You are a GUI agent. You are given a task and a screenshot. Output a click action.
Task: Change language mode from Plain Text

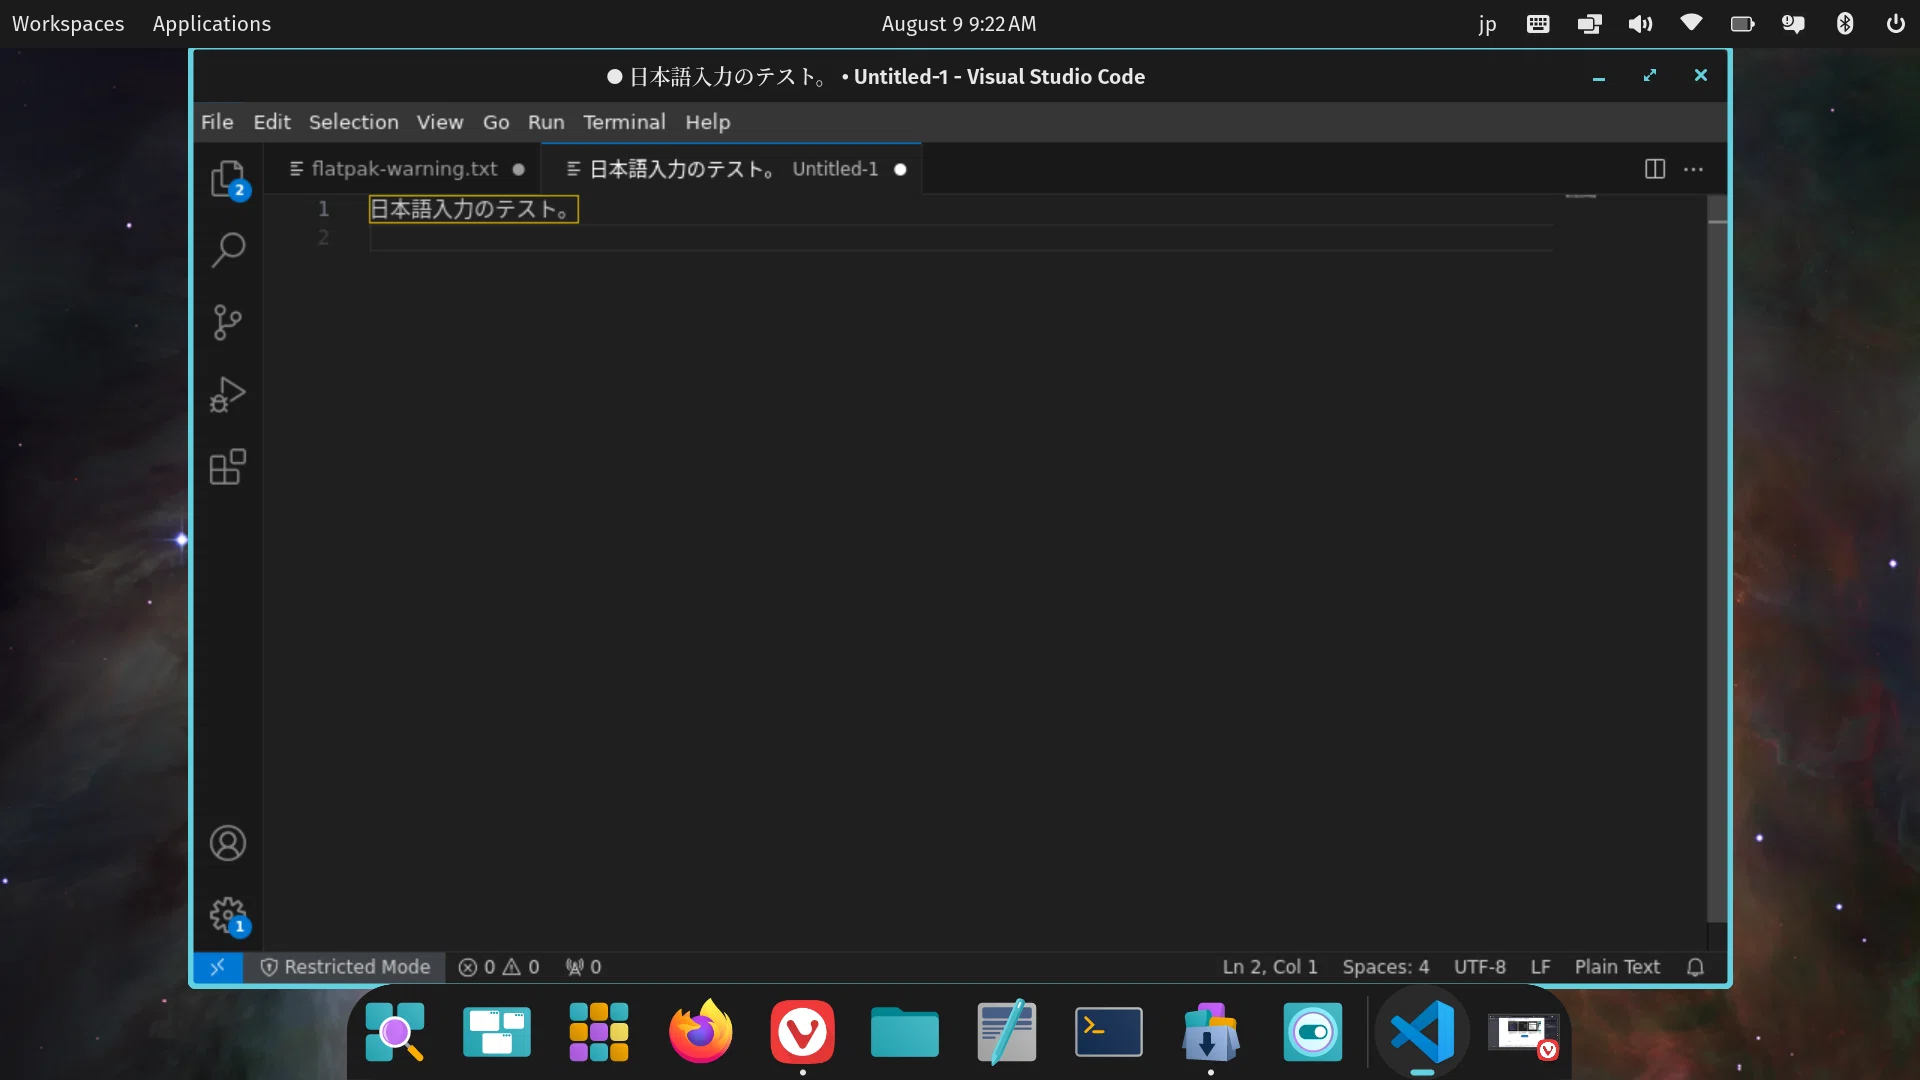pos(1617,967)
